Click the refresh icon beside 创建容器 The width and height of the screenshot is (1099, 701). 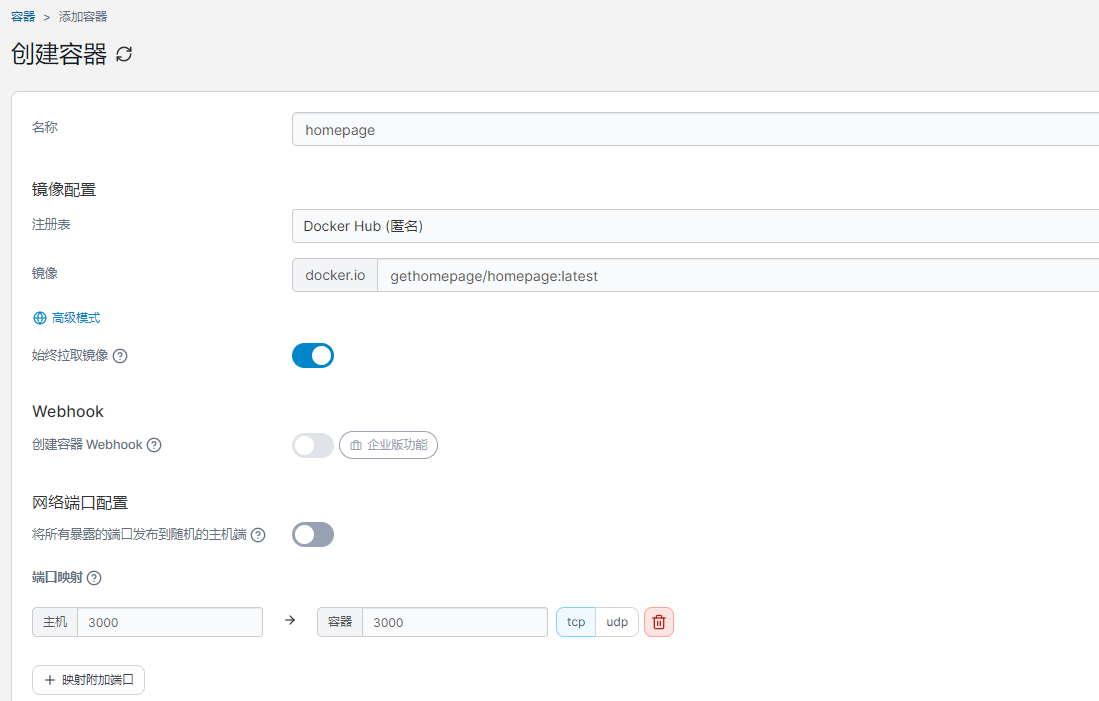[124, 54]
